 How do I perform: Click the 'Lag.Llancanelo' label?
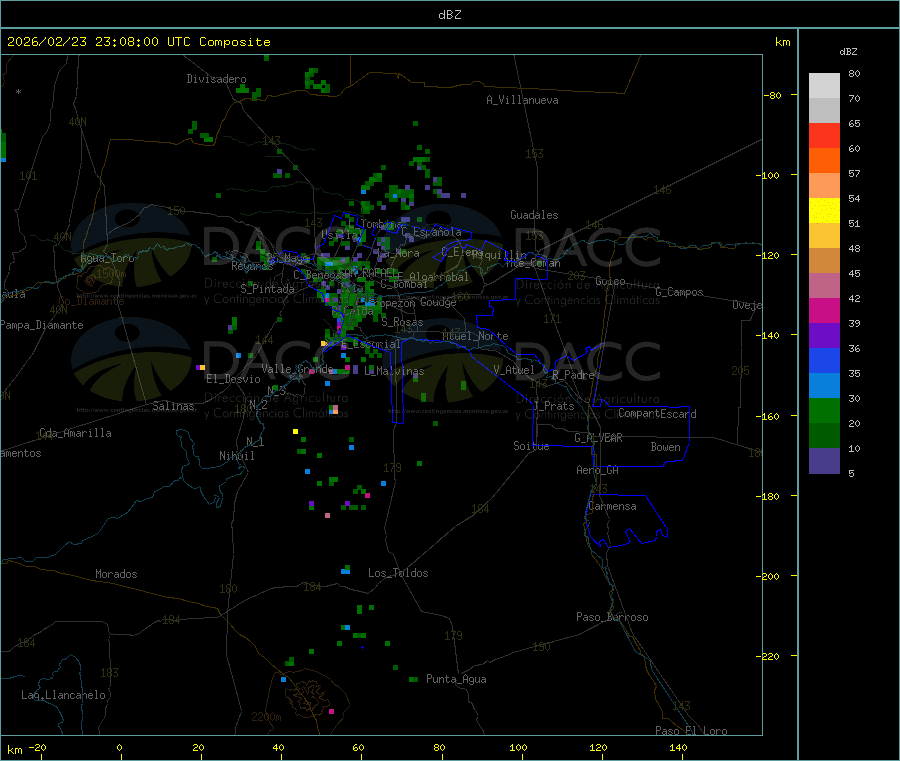coord(64,695)
